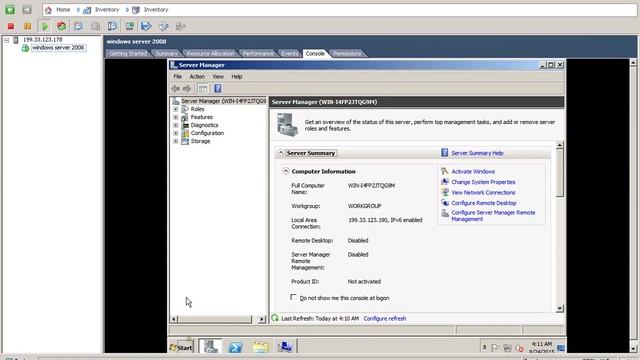Expand the Storage tree node

(176, 141)
